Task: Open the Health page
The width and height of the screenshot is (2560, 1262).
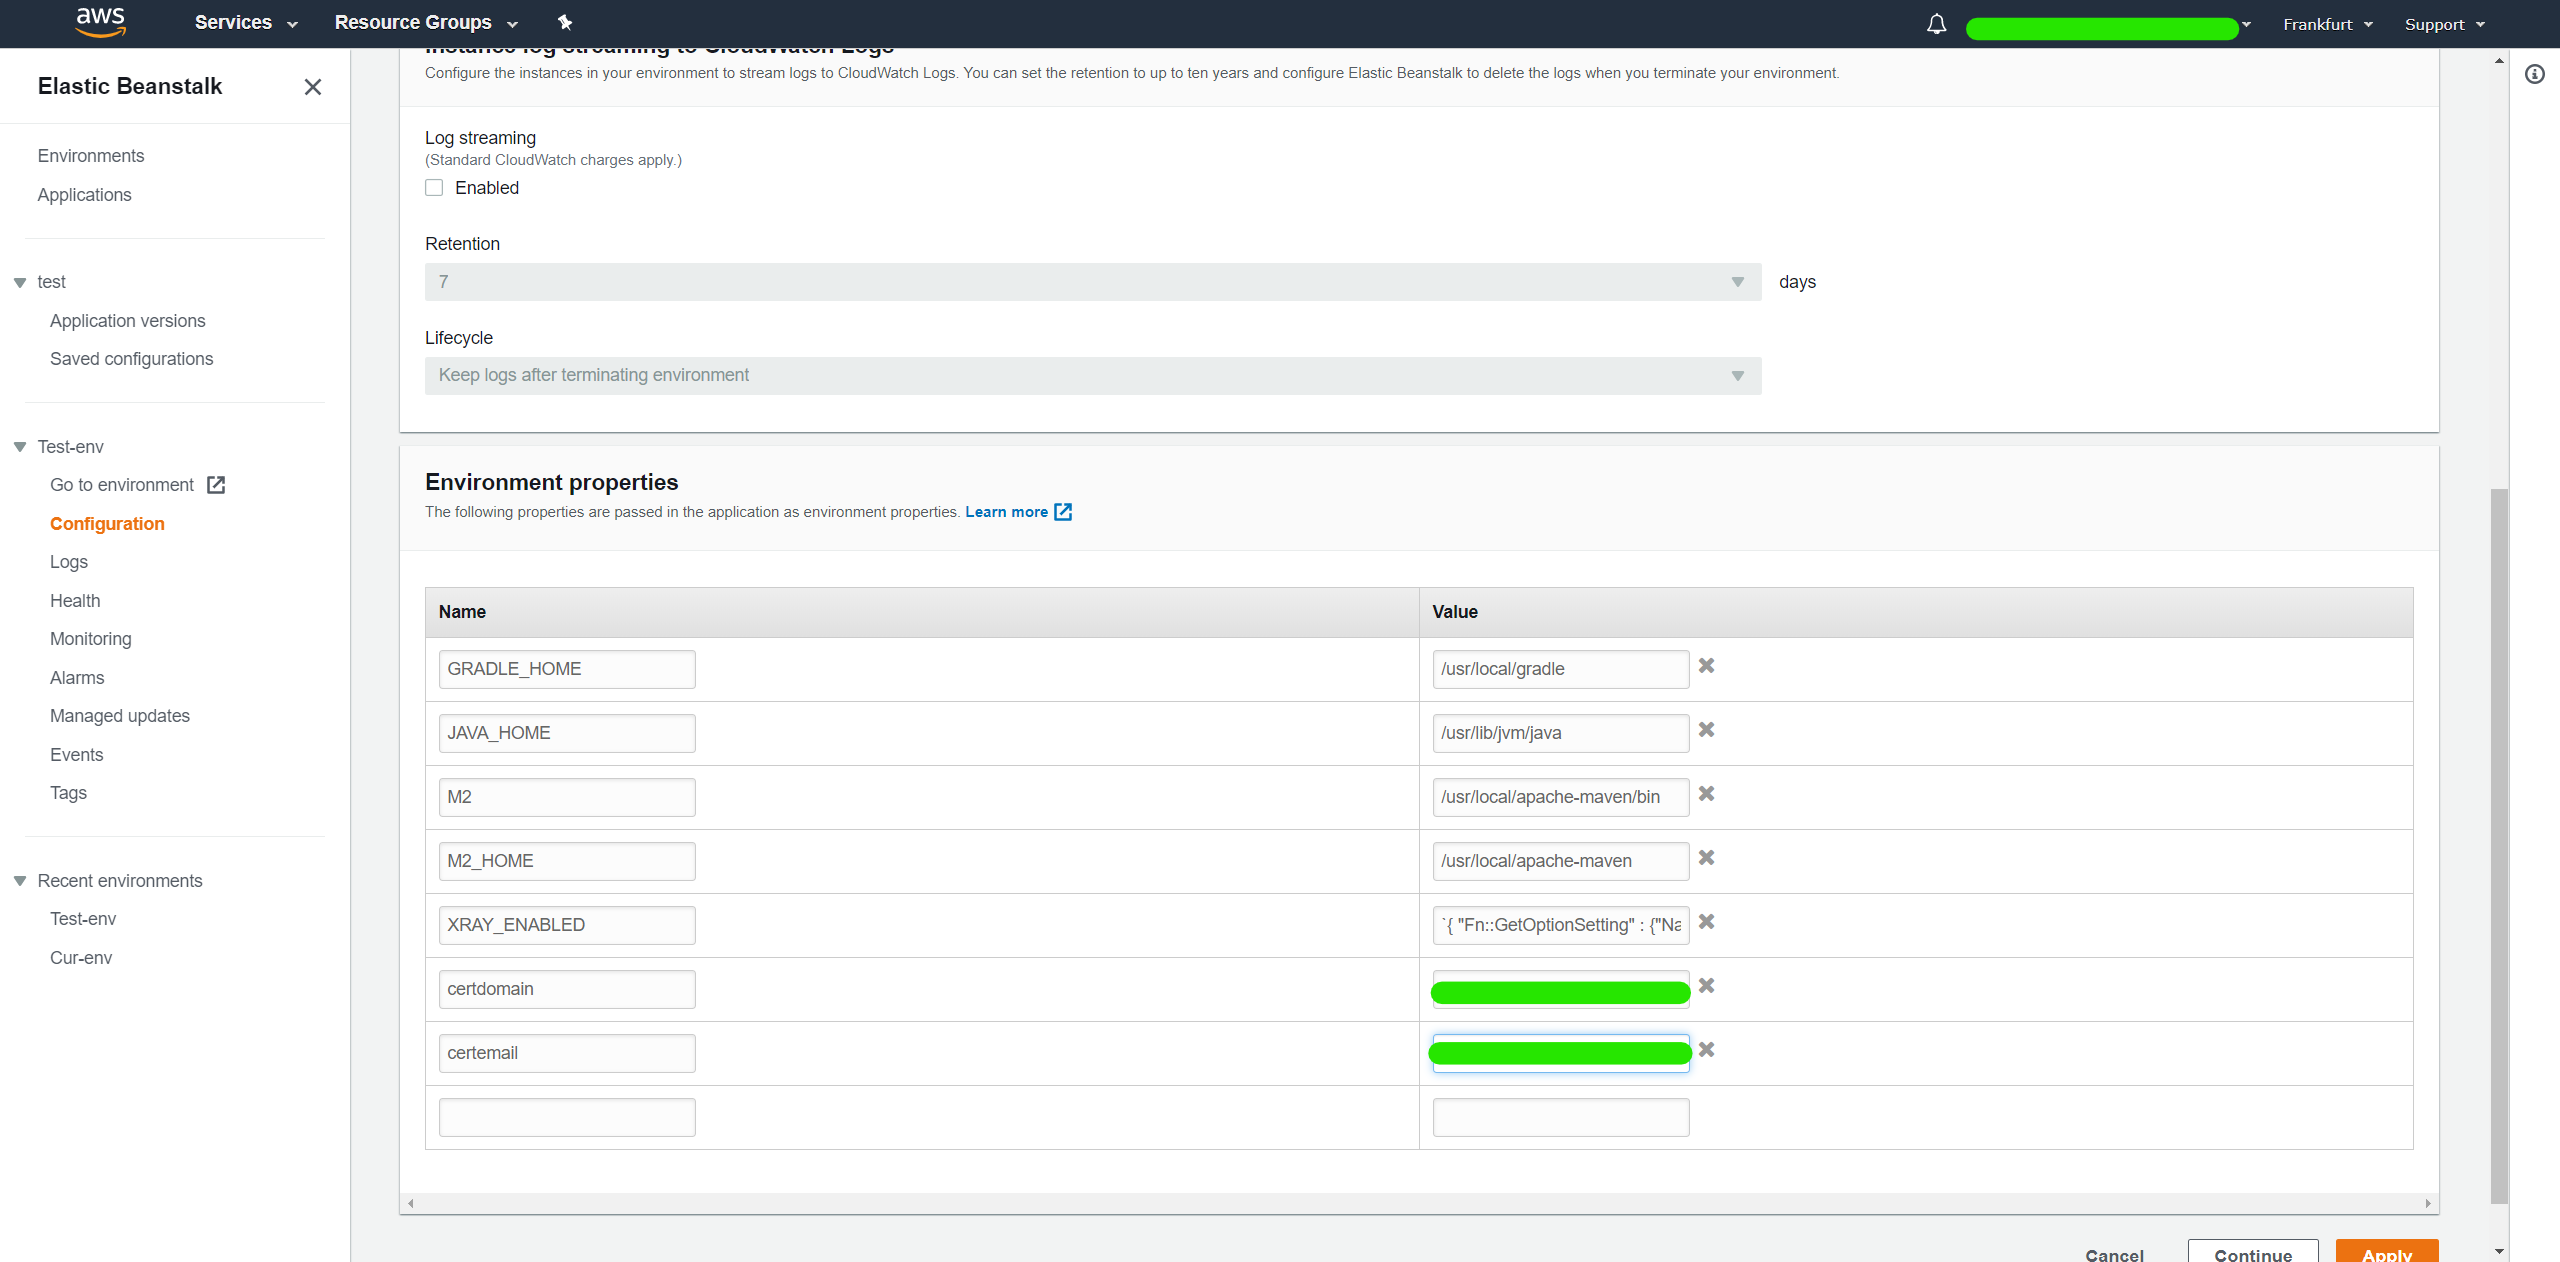Action: pos(75,601)
